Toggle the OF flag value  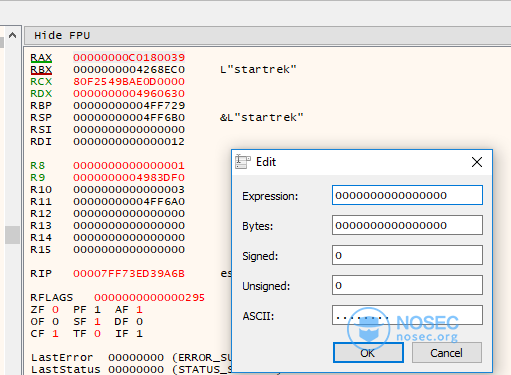tap(55, 322)
